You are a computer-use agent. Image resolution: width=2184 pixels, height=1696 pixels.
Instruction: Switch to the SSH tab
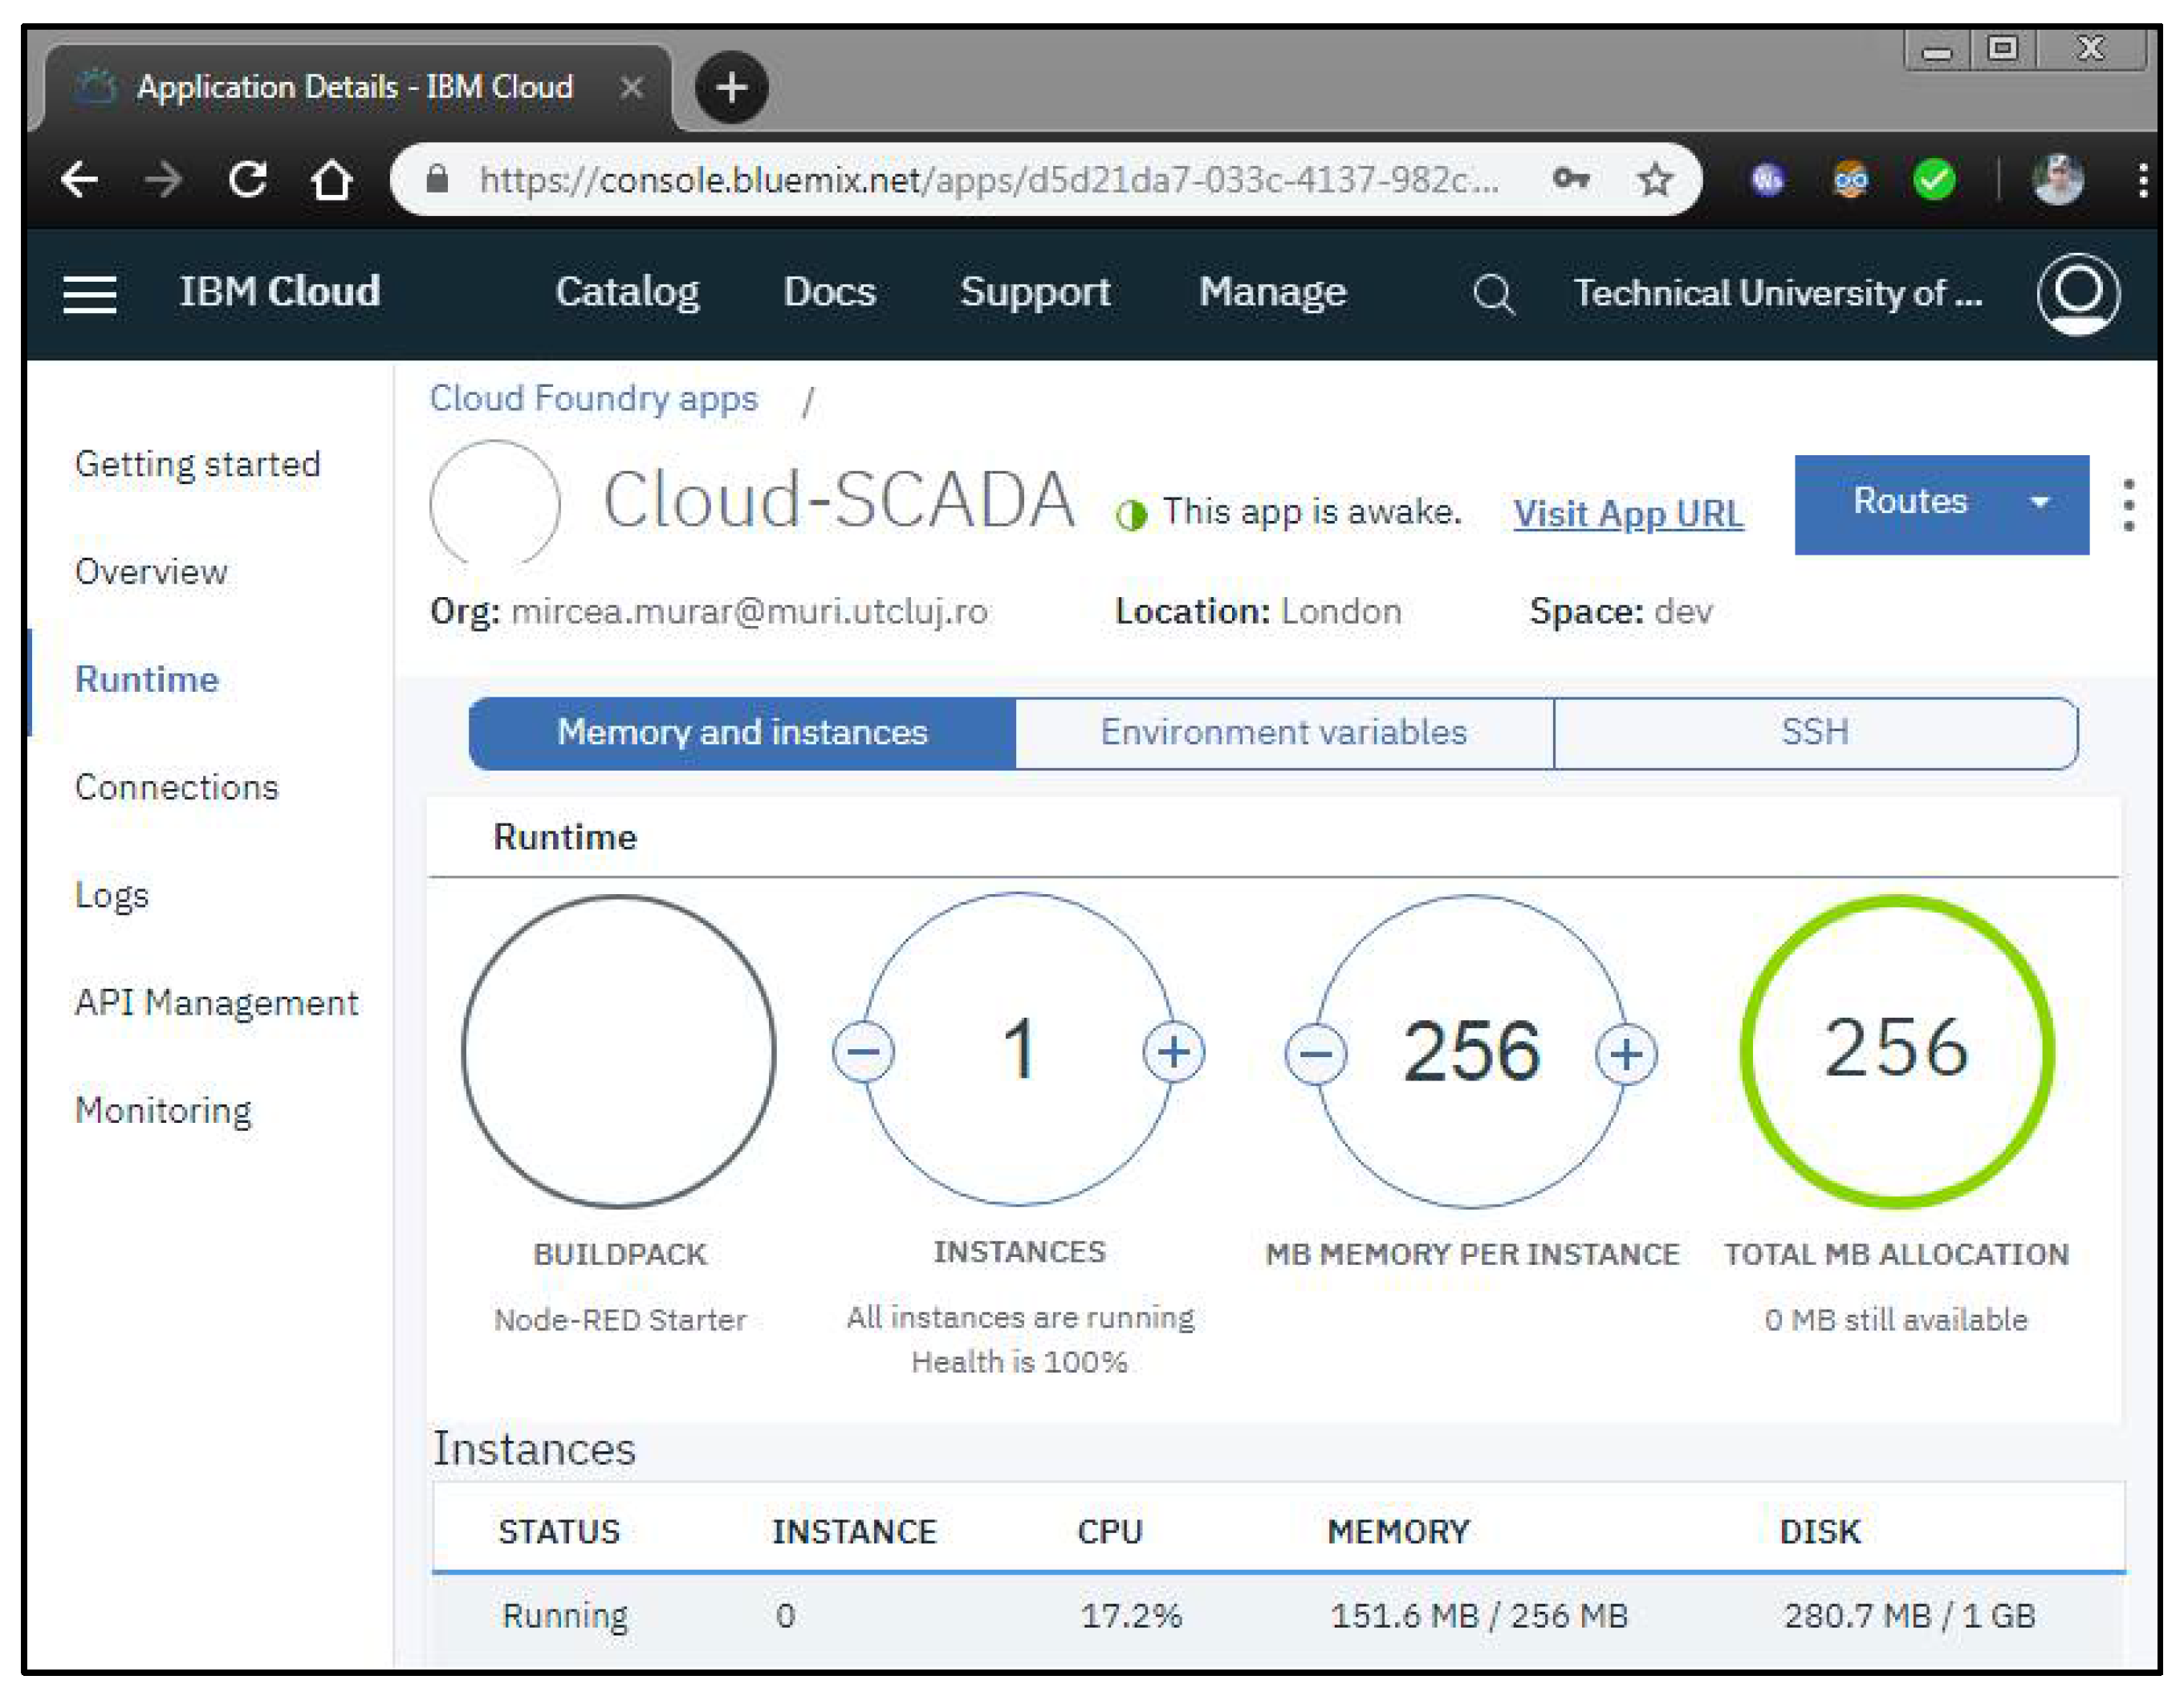tap(1814, 733)
